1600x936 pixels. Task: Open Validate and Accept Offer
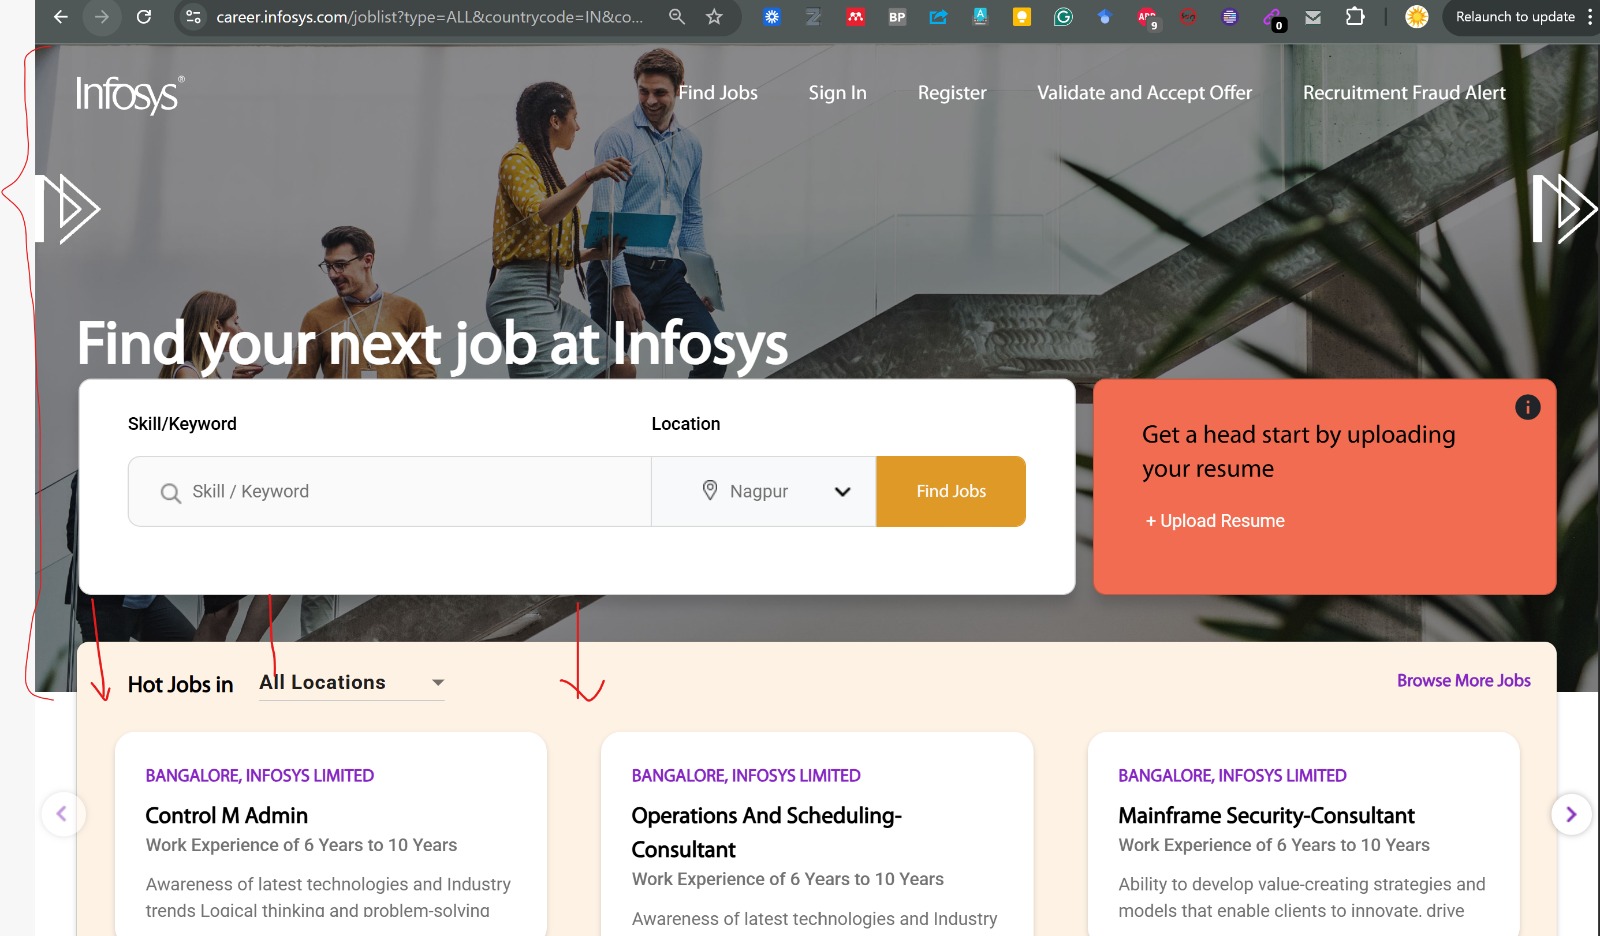coord(1144,93)
